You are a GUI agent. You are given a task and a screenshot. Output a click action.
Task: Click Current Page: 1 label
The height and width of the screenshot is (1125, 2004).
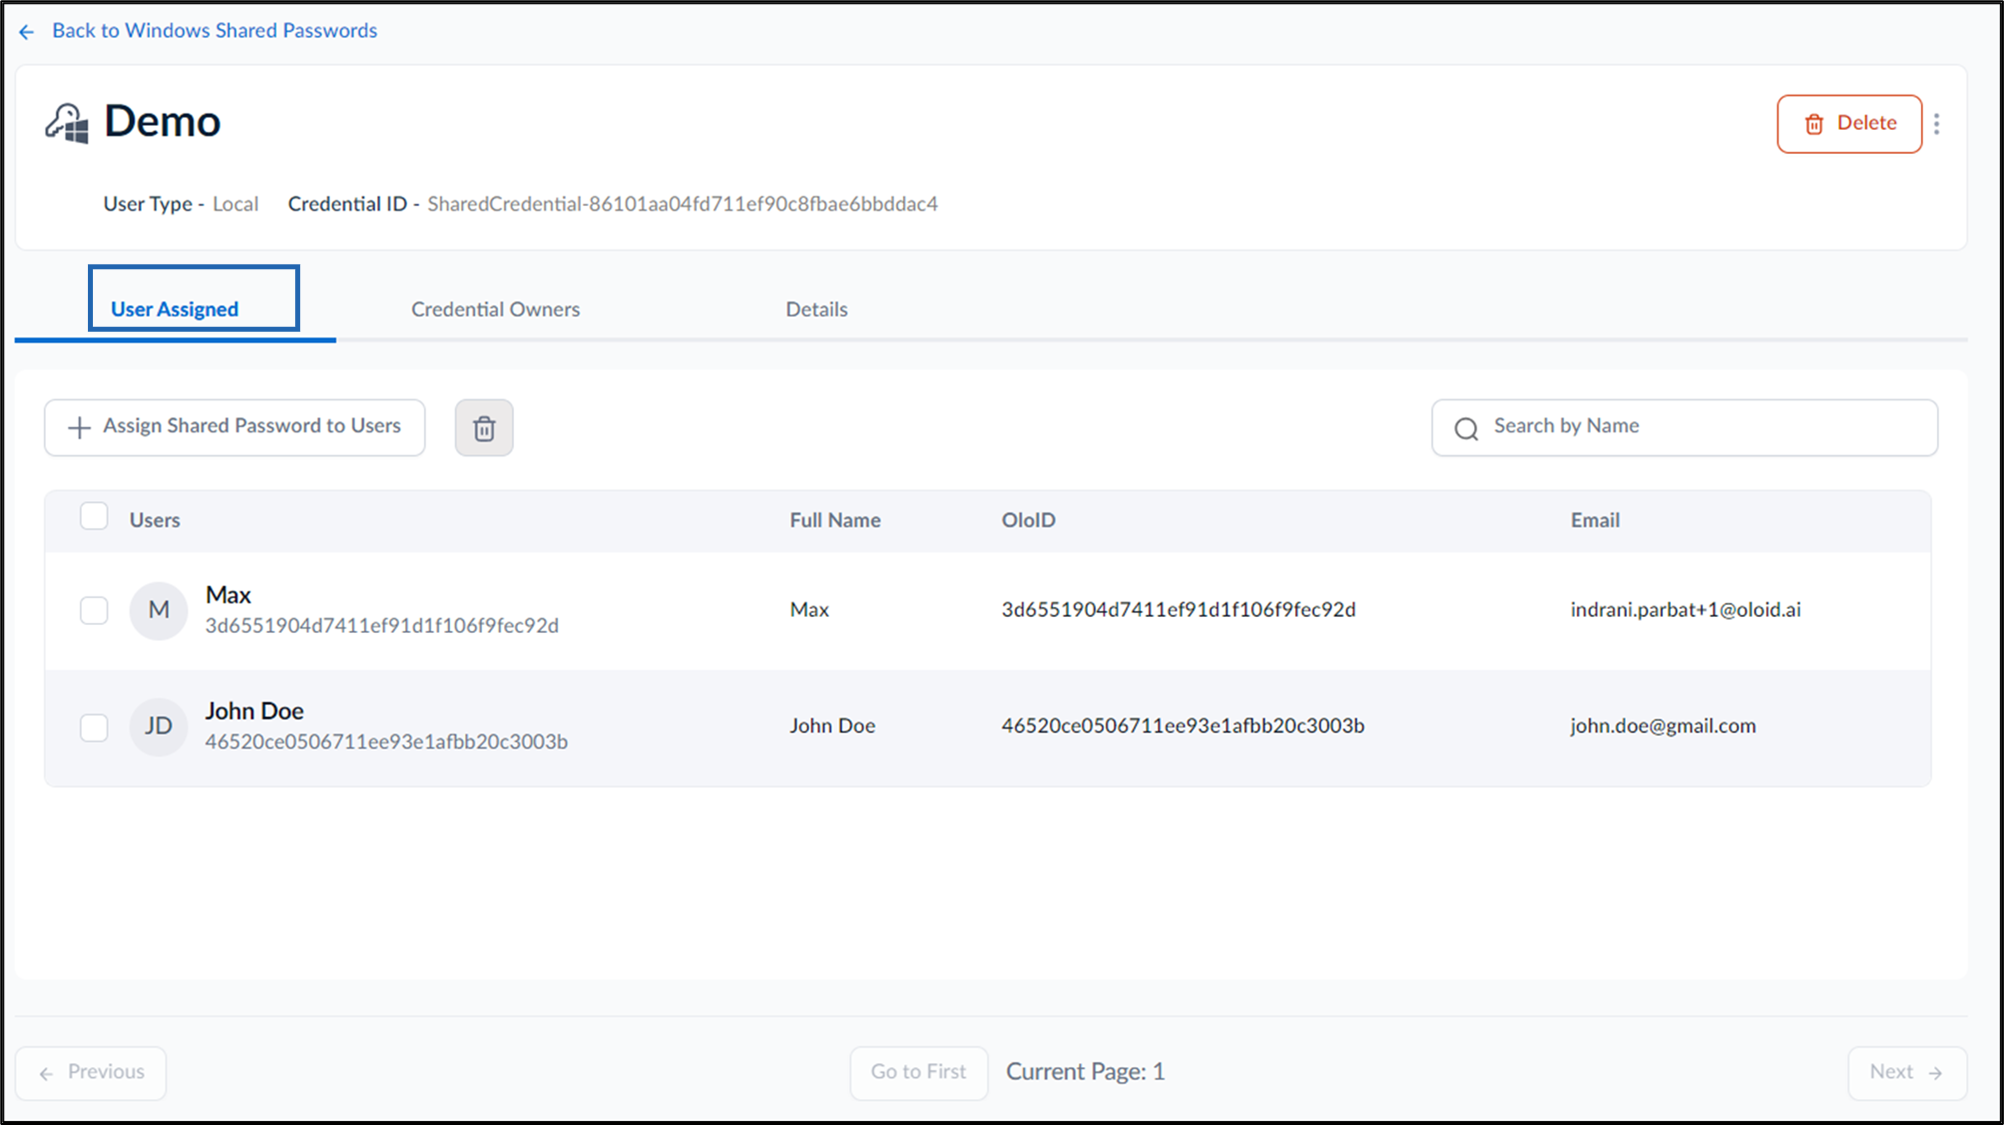coord(1085,1072)
